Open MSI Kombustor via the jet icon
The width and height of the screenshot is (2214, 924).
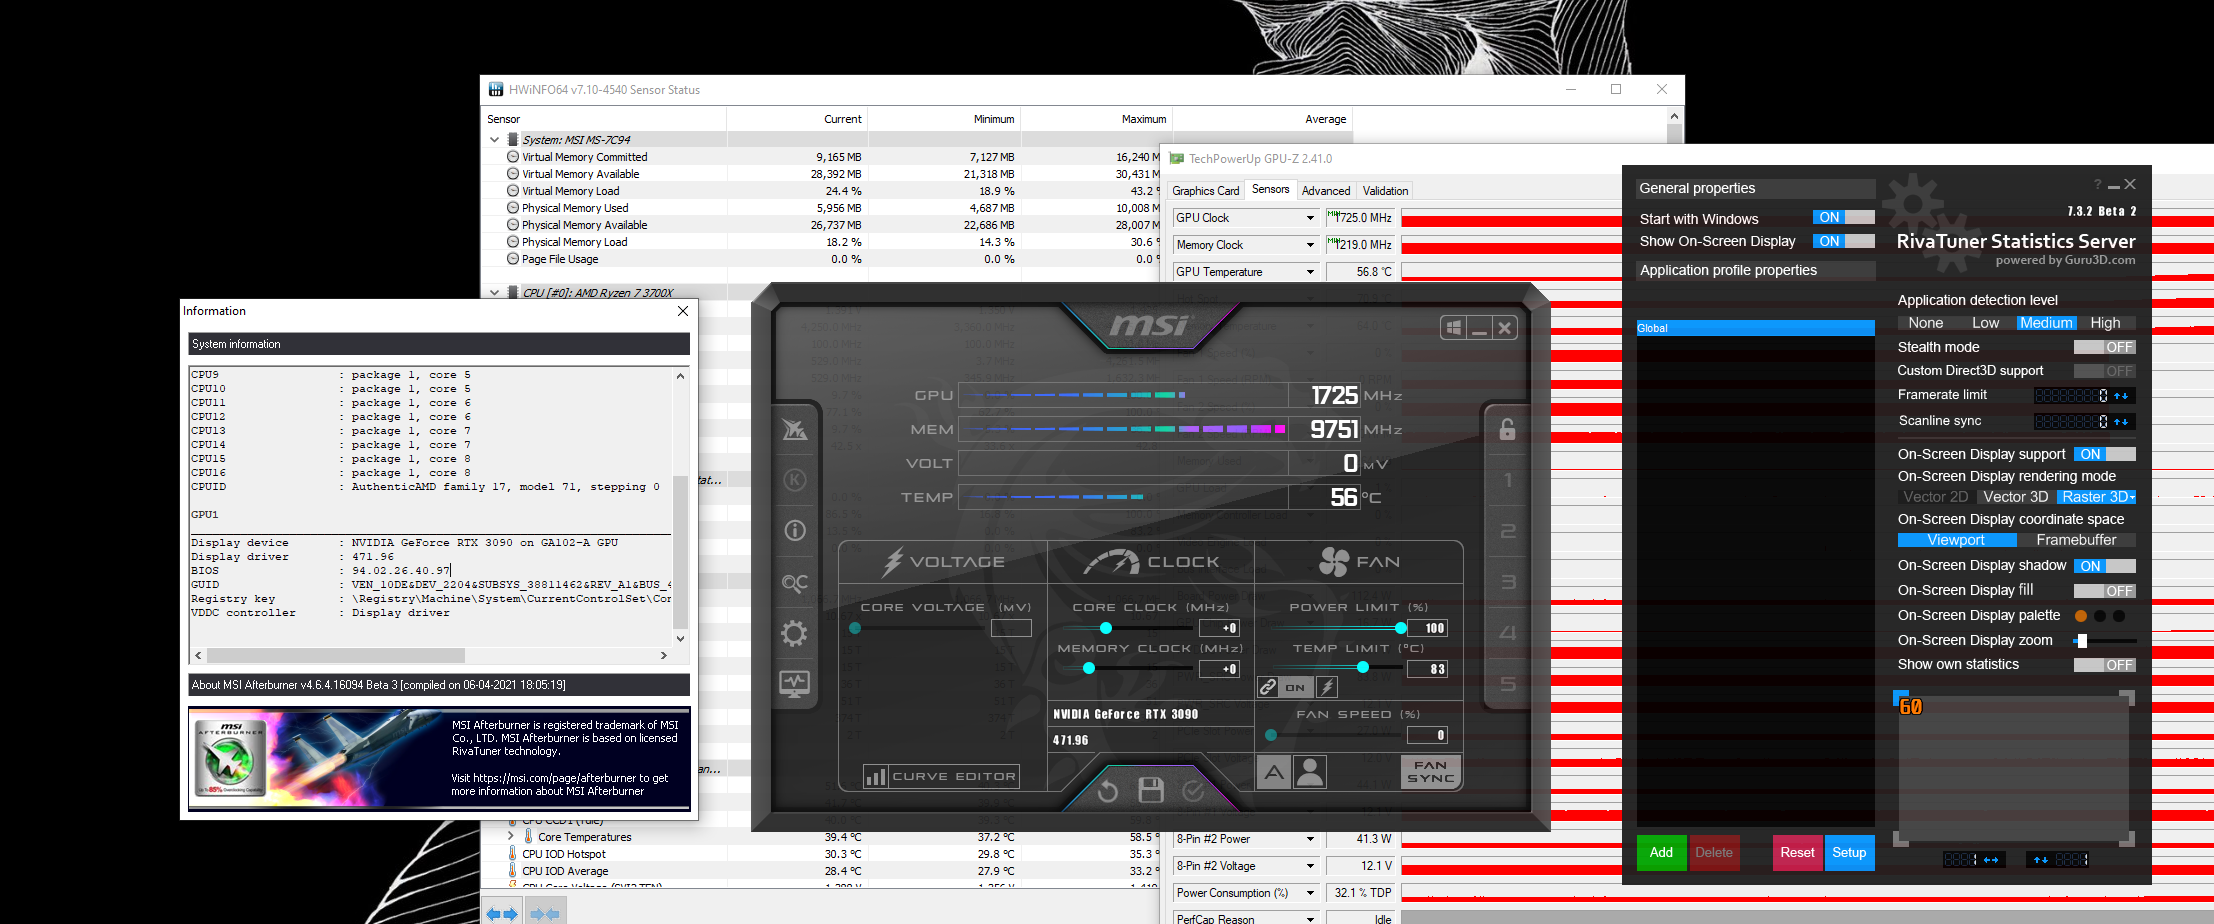(795, 430)
